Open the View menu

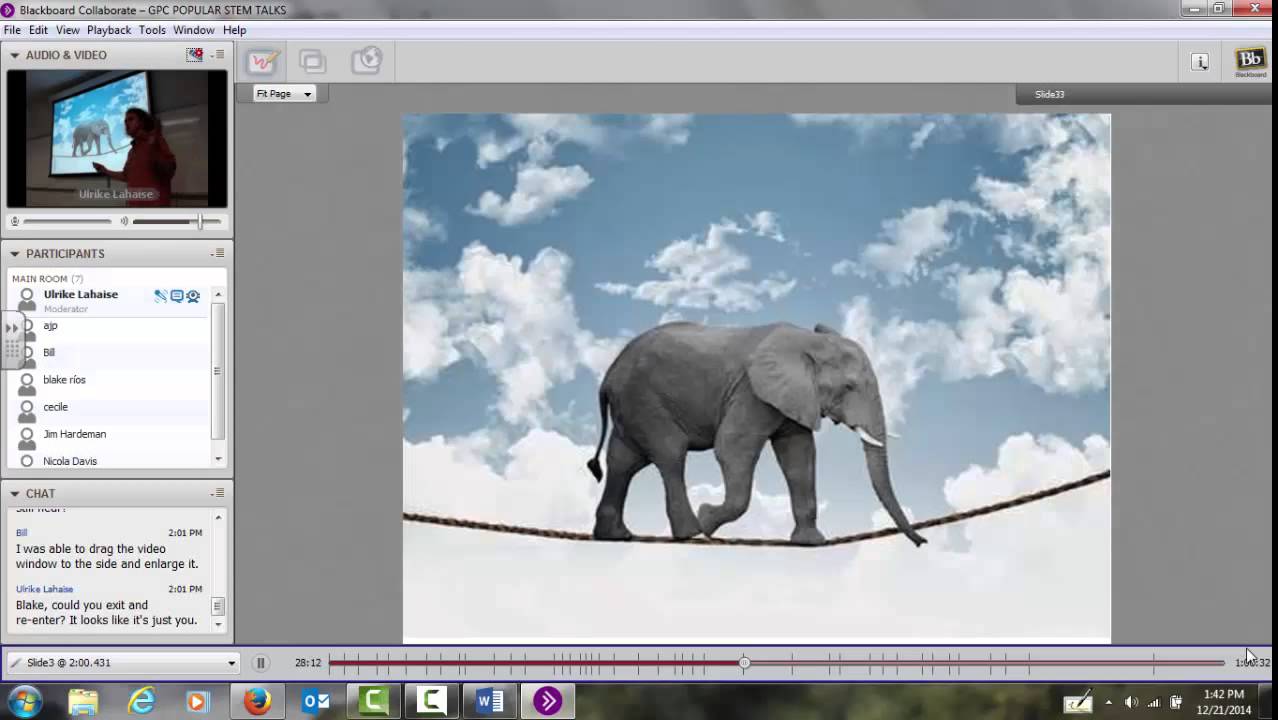(x=68, y=30)
